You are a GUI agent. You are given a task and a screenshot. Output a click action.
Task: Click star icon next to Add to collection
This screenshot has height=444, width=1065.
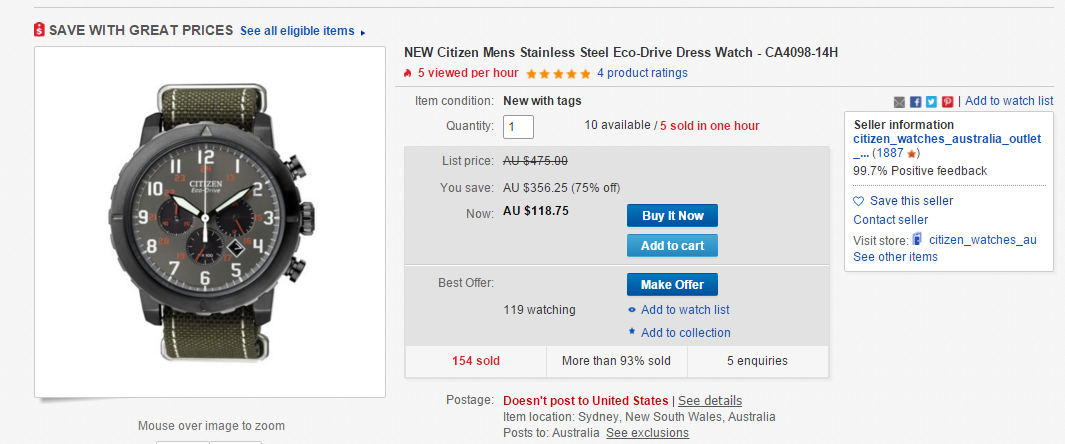click(632, 332)
